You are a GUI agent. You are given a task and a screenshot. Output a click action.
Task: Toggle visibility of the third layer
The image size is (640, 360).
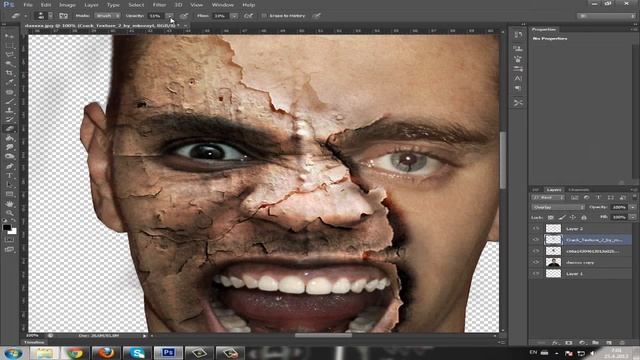point(536,251)
